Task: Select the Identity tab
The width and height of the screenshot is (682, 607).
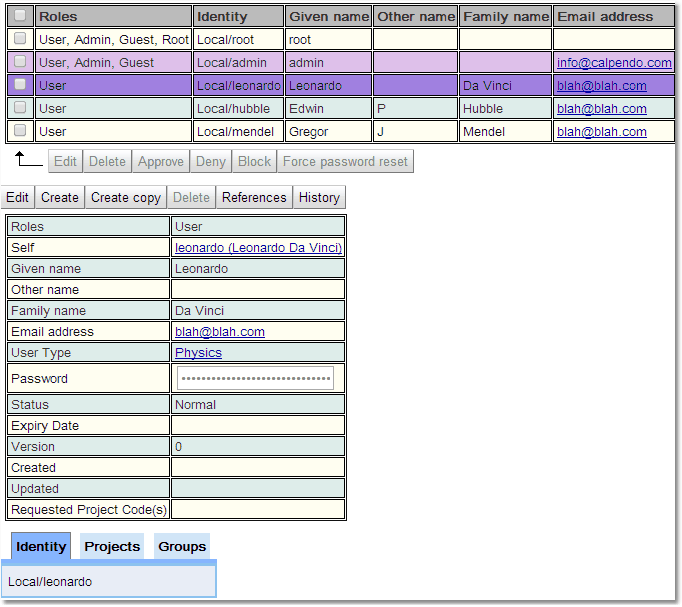Action: (x=41, y=546)
